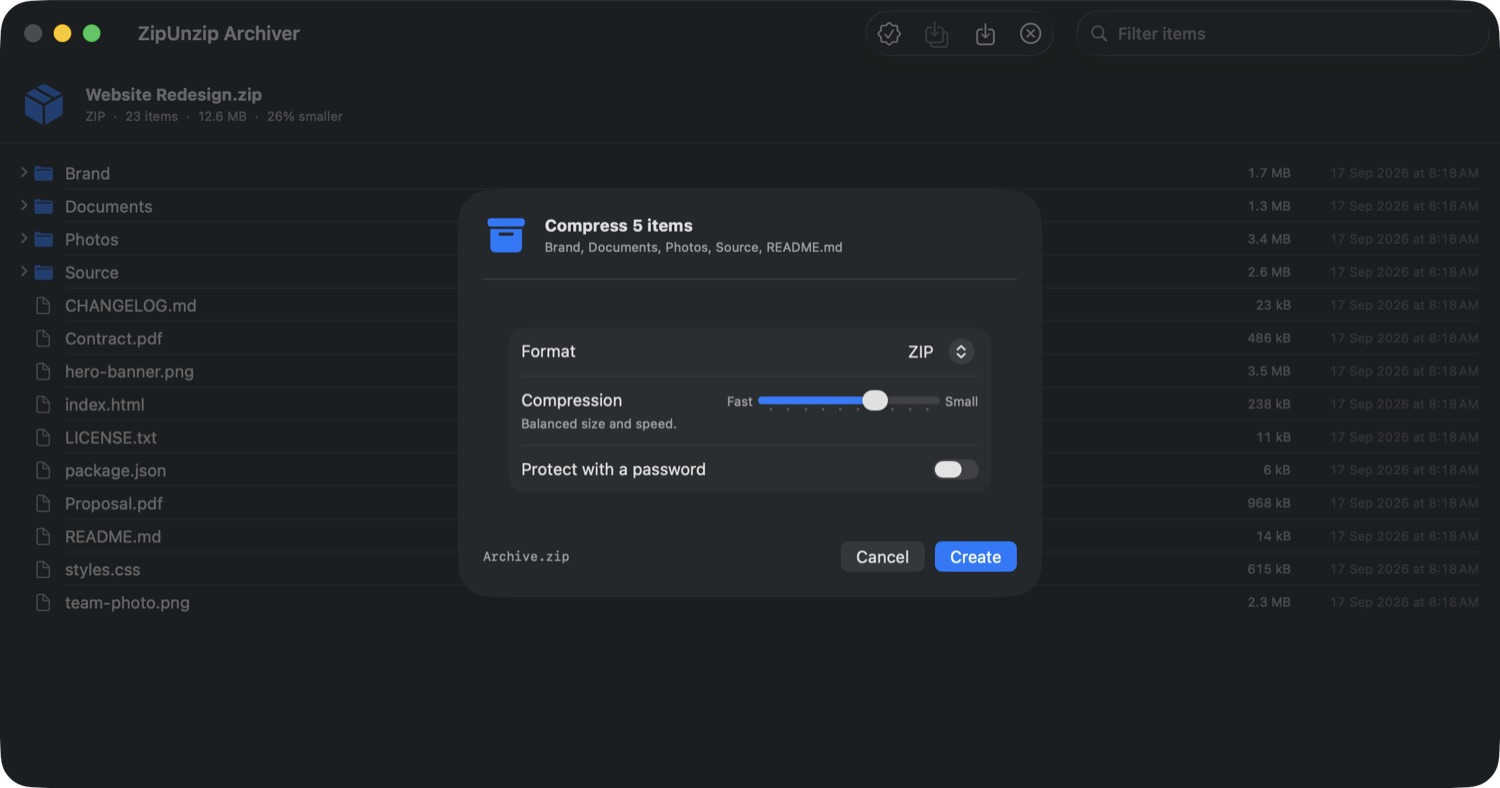Click the magnifier icon in the filter field
The width and height of the screenshot is (1500, 788).
pyautogui.click(x=1099, y=34)
